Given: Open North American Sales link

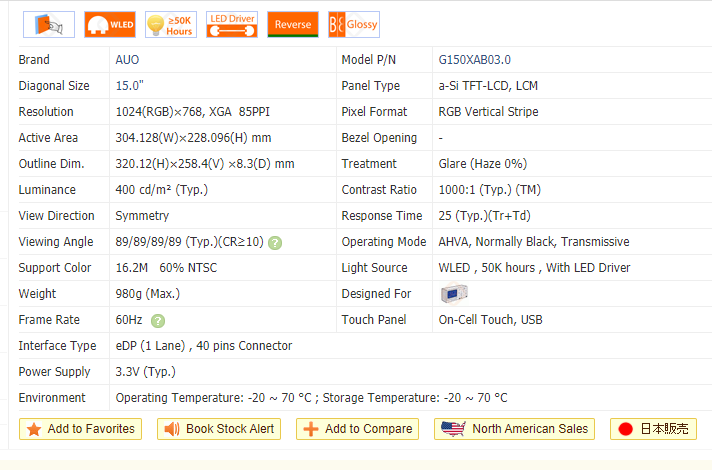Looking at the screenshot, I should tap(515, 429).
